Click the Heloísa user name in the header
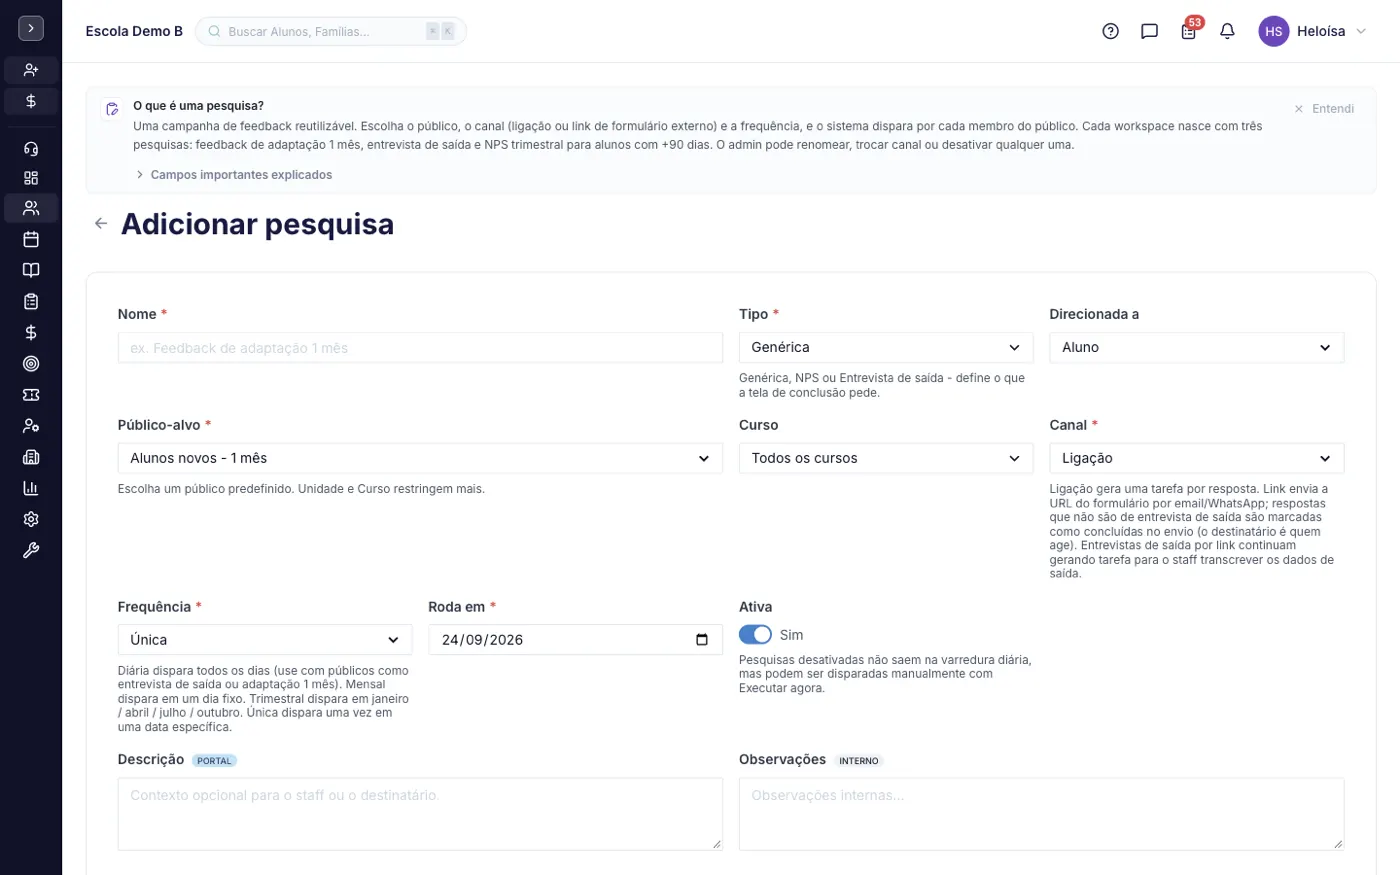 pos(1321,31)
